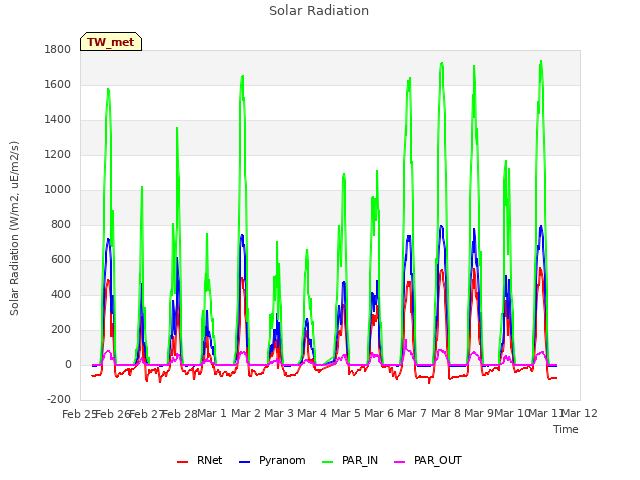Click the Mar 8 x-axis tick label
This screenshot has height=480, width=640.
(446, 413)
